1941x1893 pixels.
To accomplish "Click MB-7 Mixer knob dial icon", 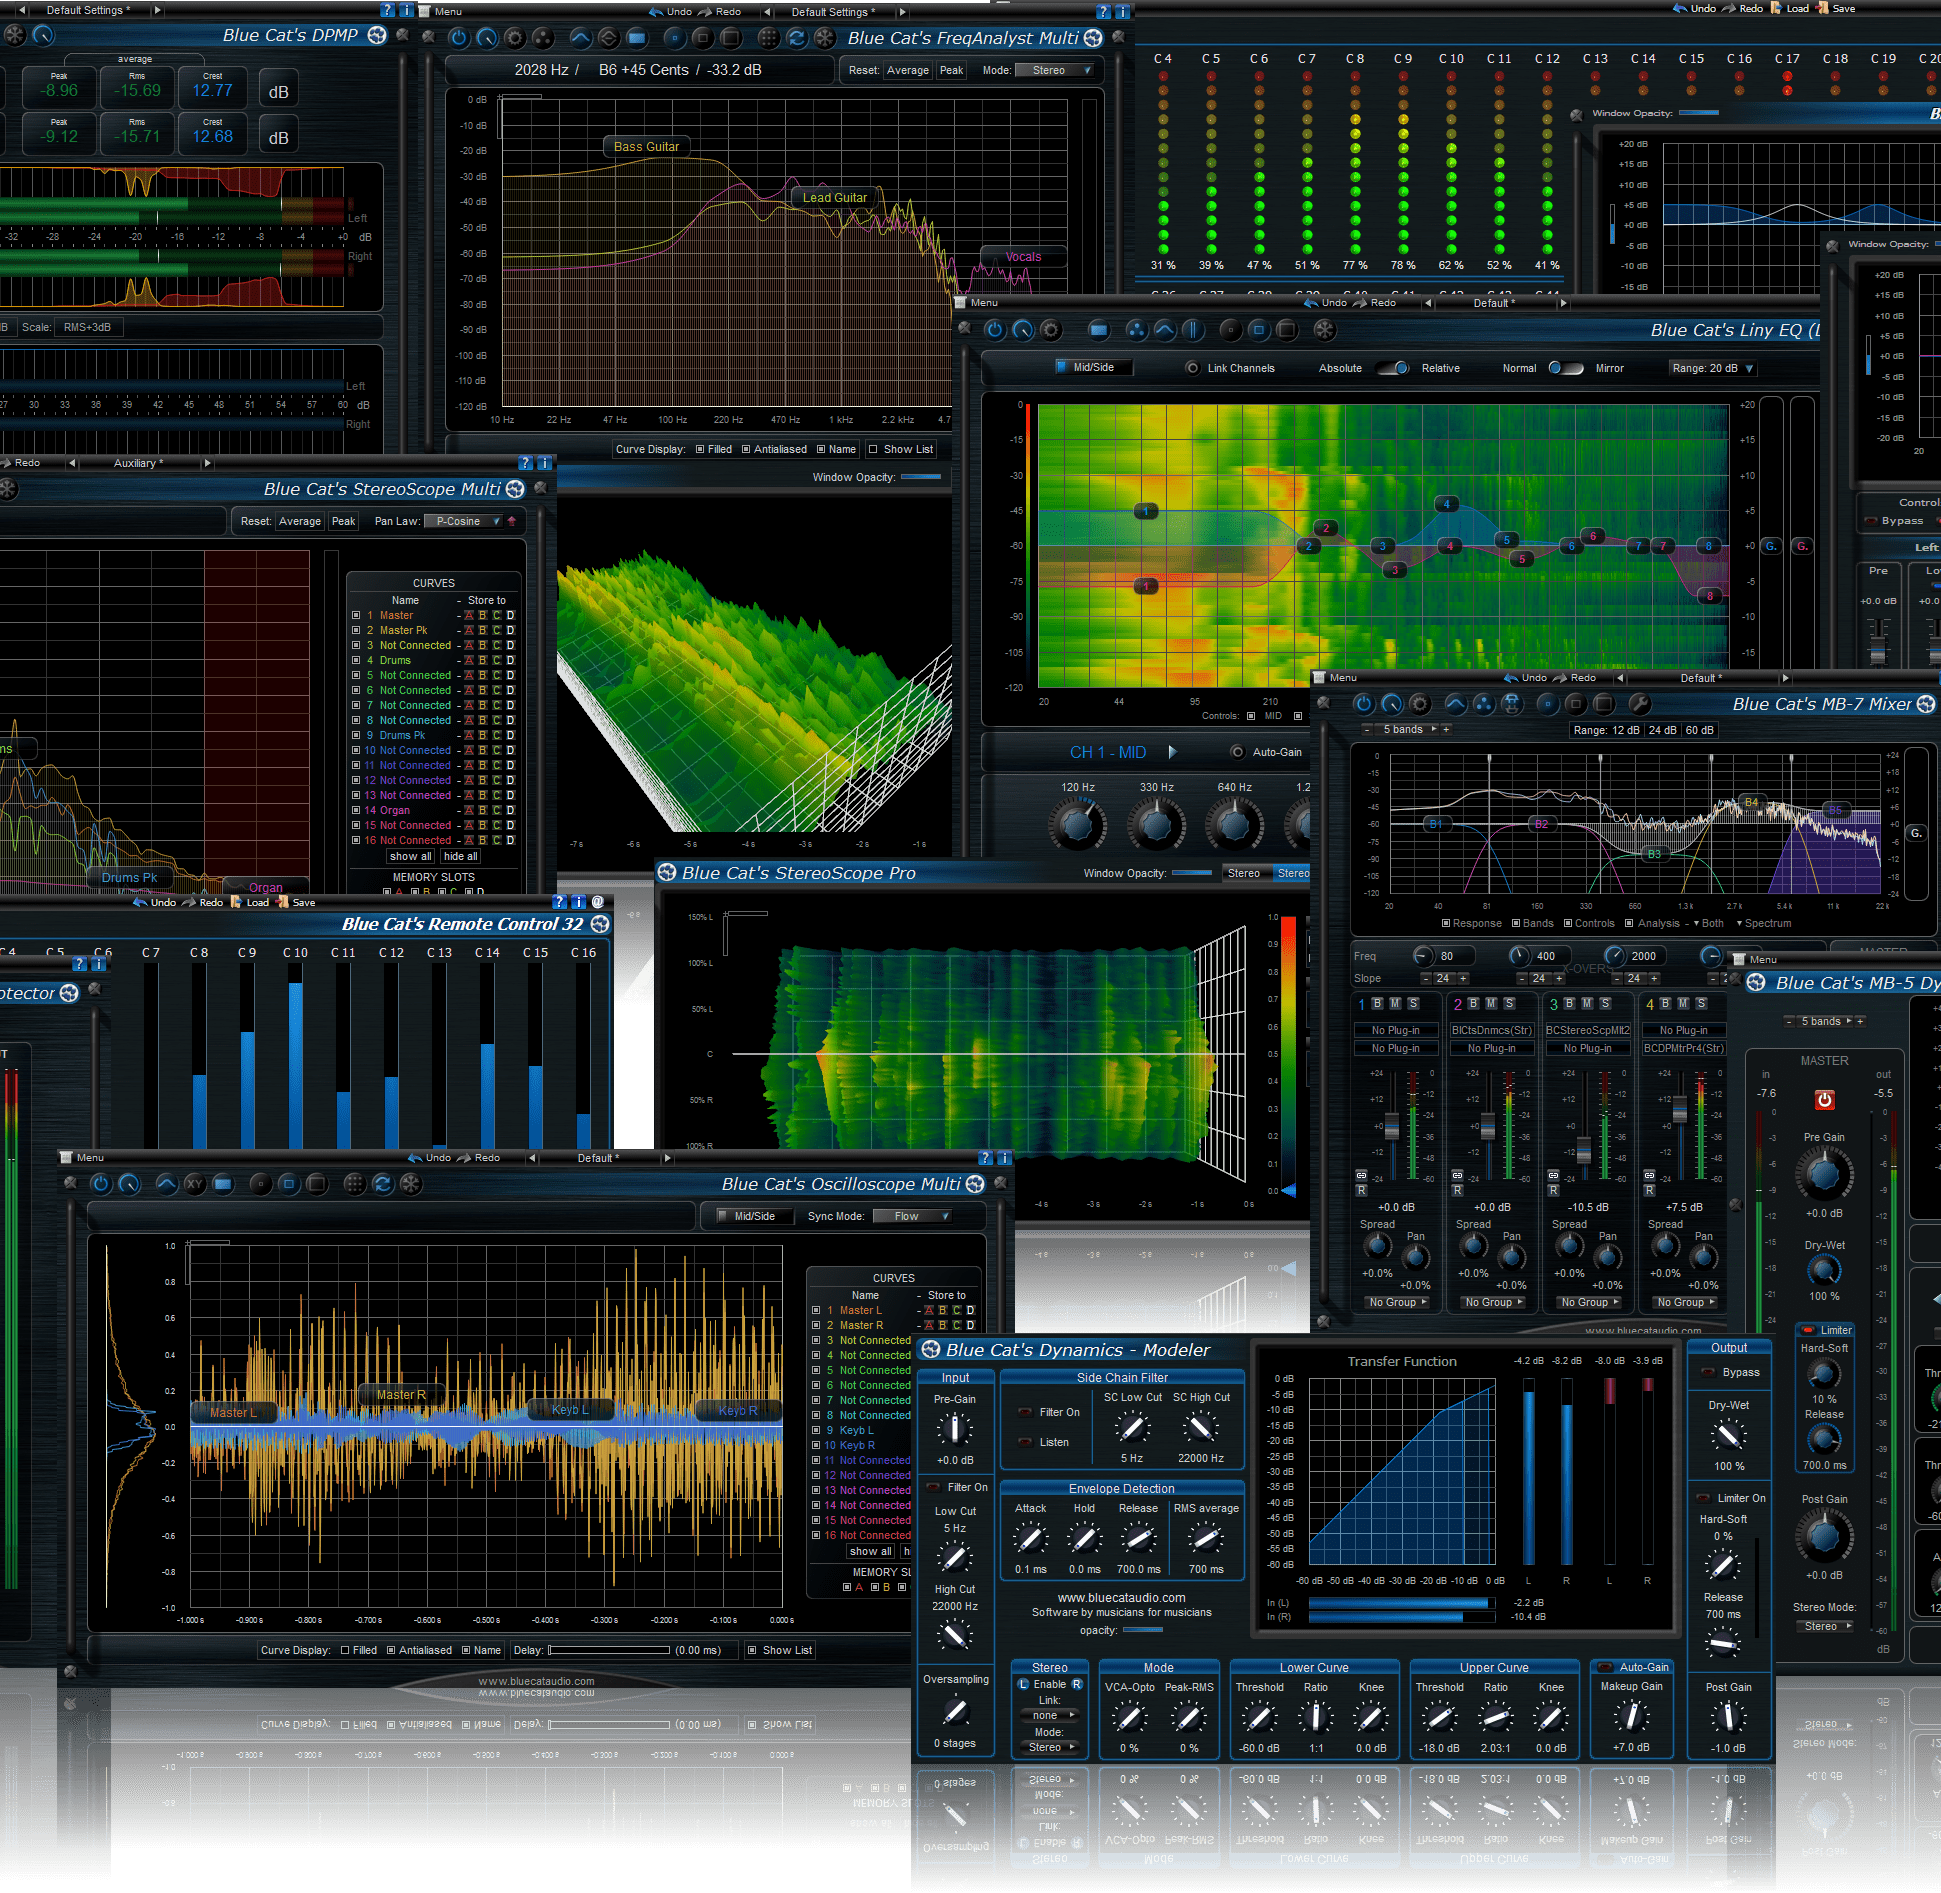I will 1391,703.
